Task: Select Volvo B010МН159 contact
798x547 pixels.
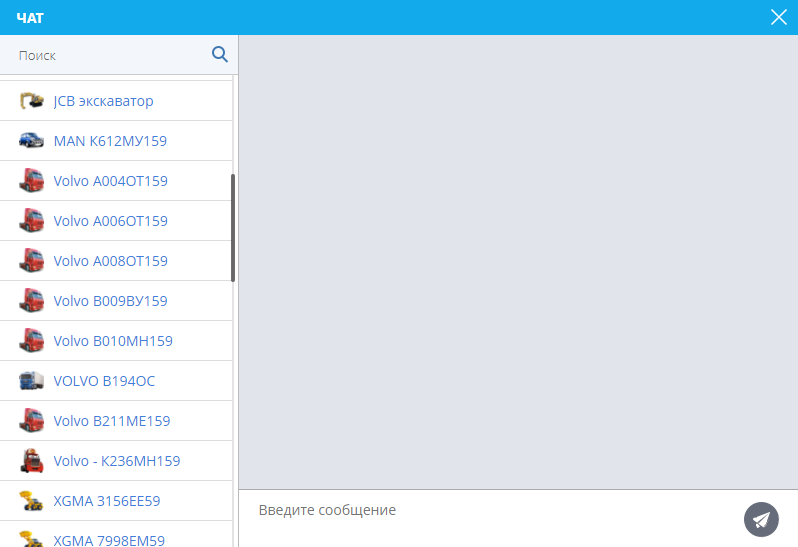Action: point(112,341)
